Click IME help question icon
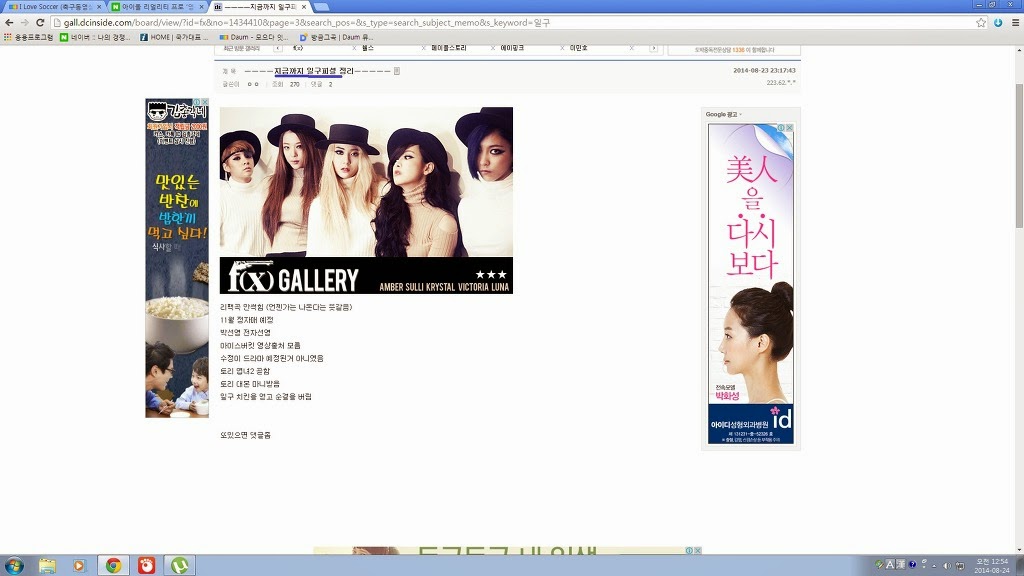 (x=912, y=564)
